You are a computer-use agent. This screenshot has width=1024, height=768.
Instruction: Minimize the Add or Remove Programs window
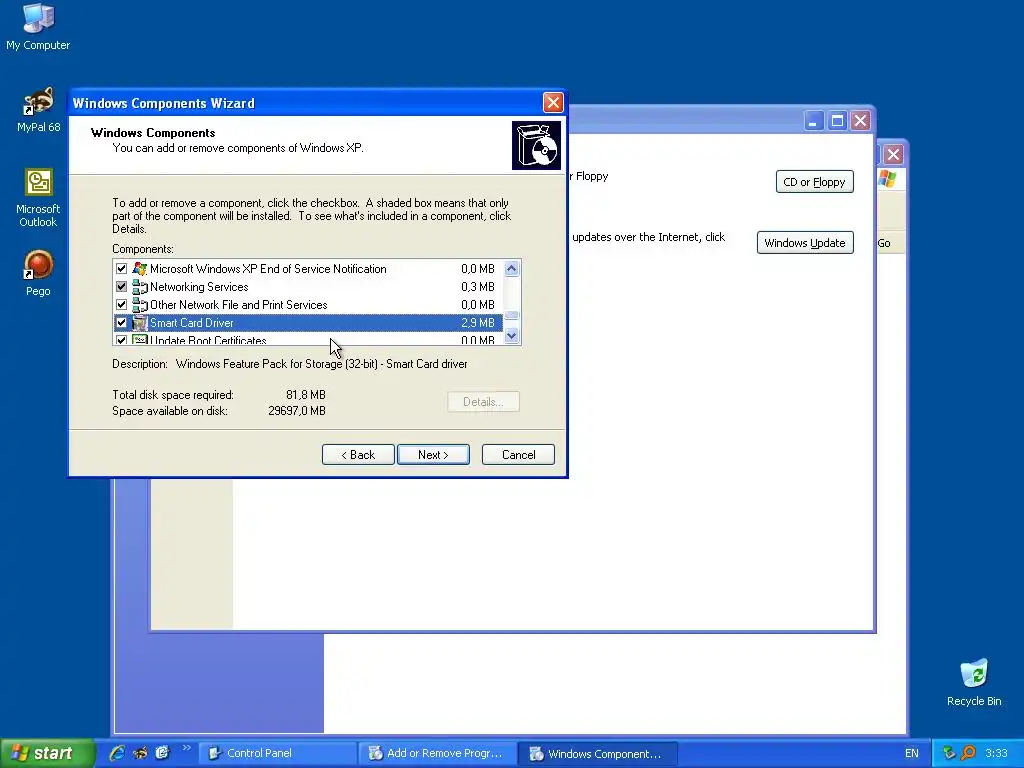(x=814, y=121)
